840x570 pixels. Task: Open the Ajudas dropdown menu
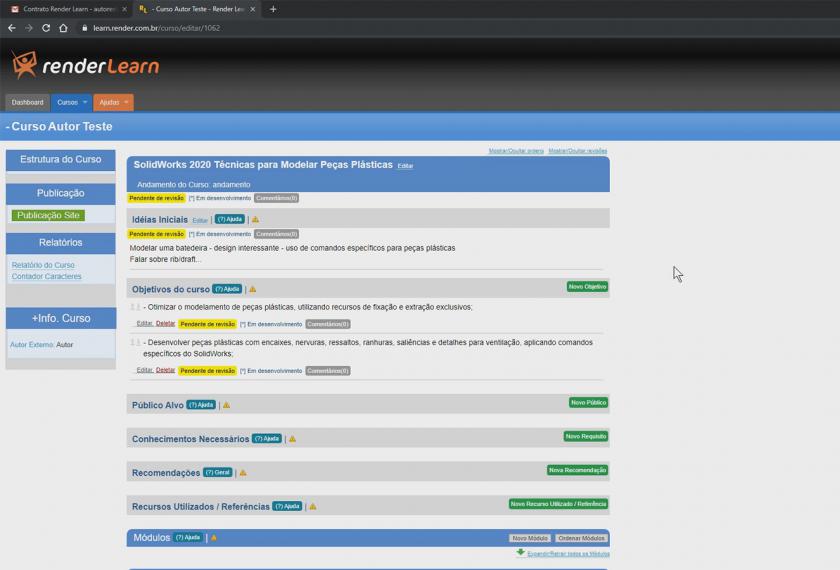pyautogui.click(x=113, y=102)
